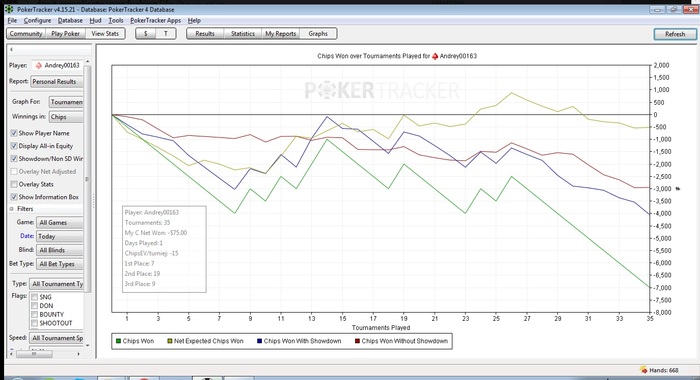Enable Overlay Stats checkbox

(x=14, y=184)
